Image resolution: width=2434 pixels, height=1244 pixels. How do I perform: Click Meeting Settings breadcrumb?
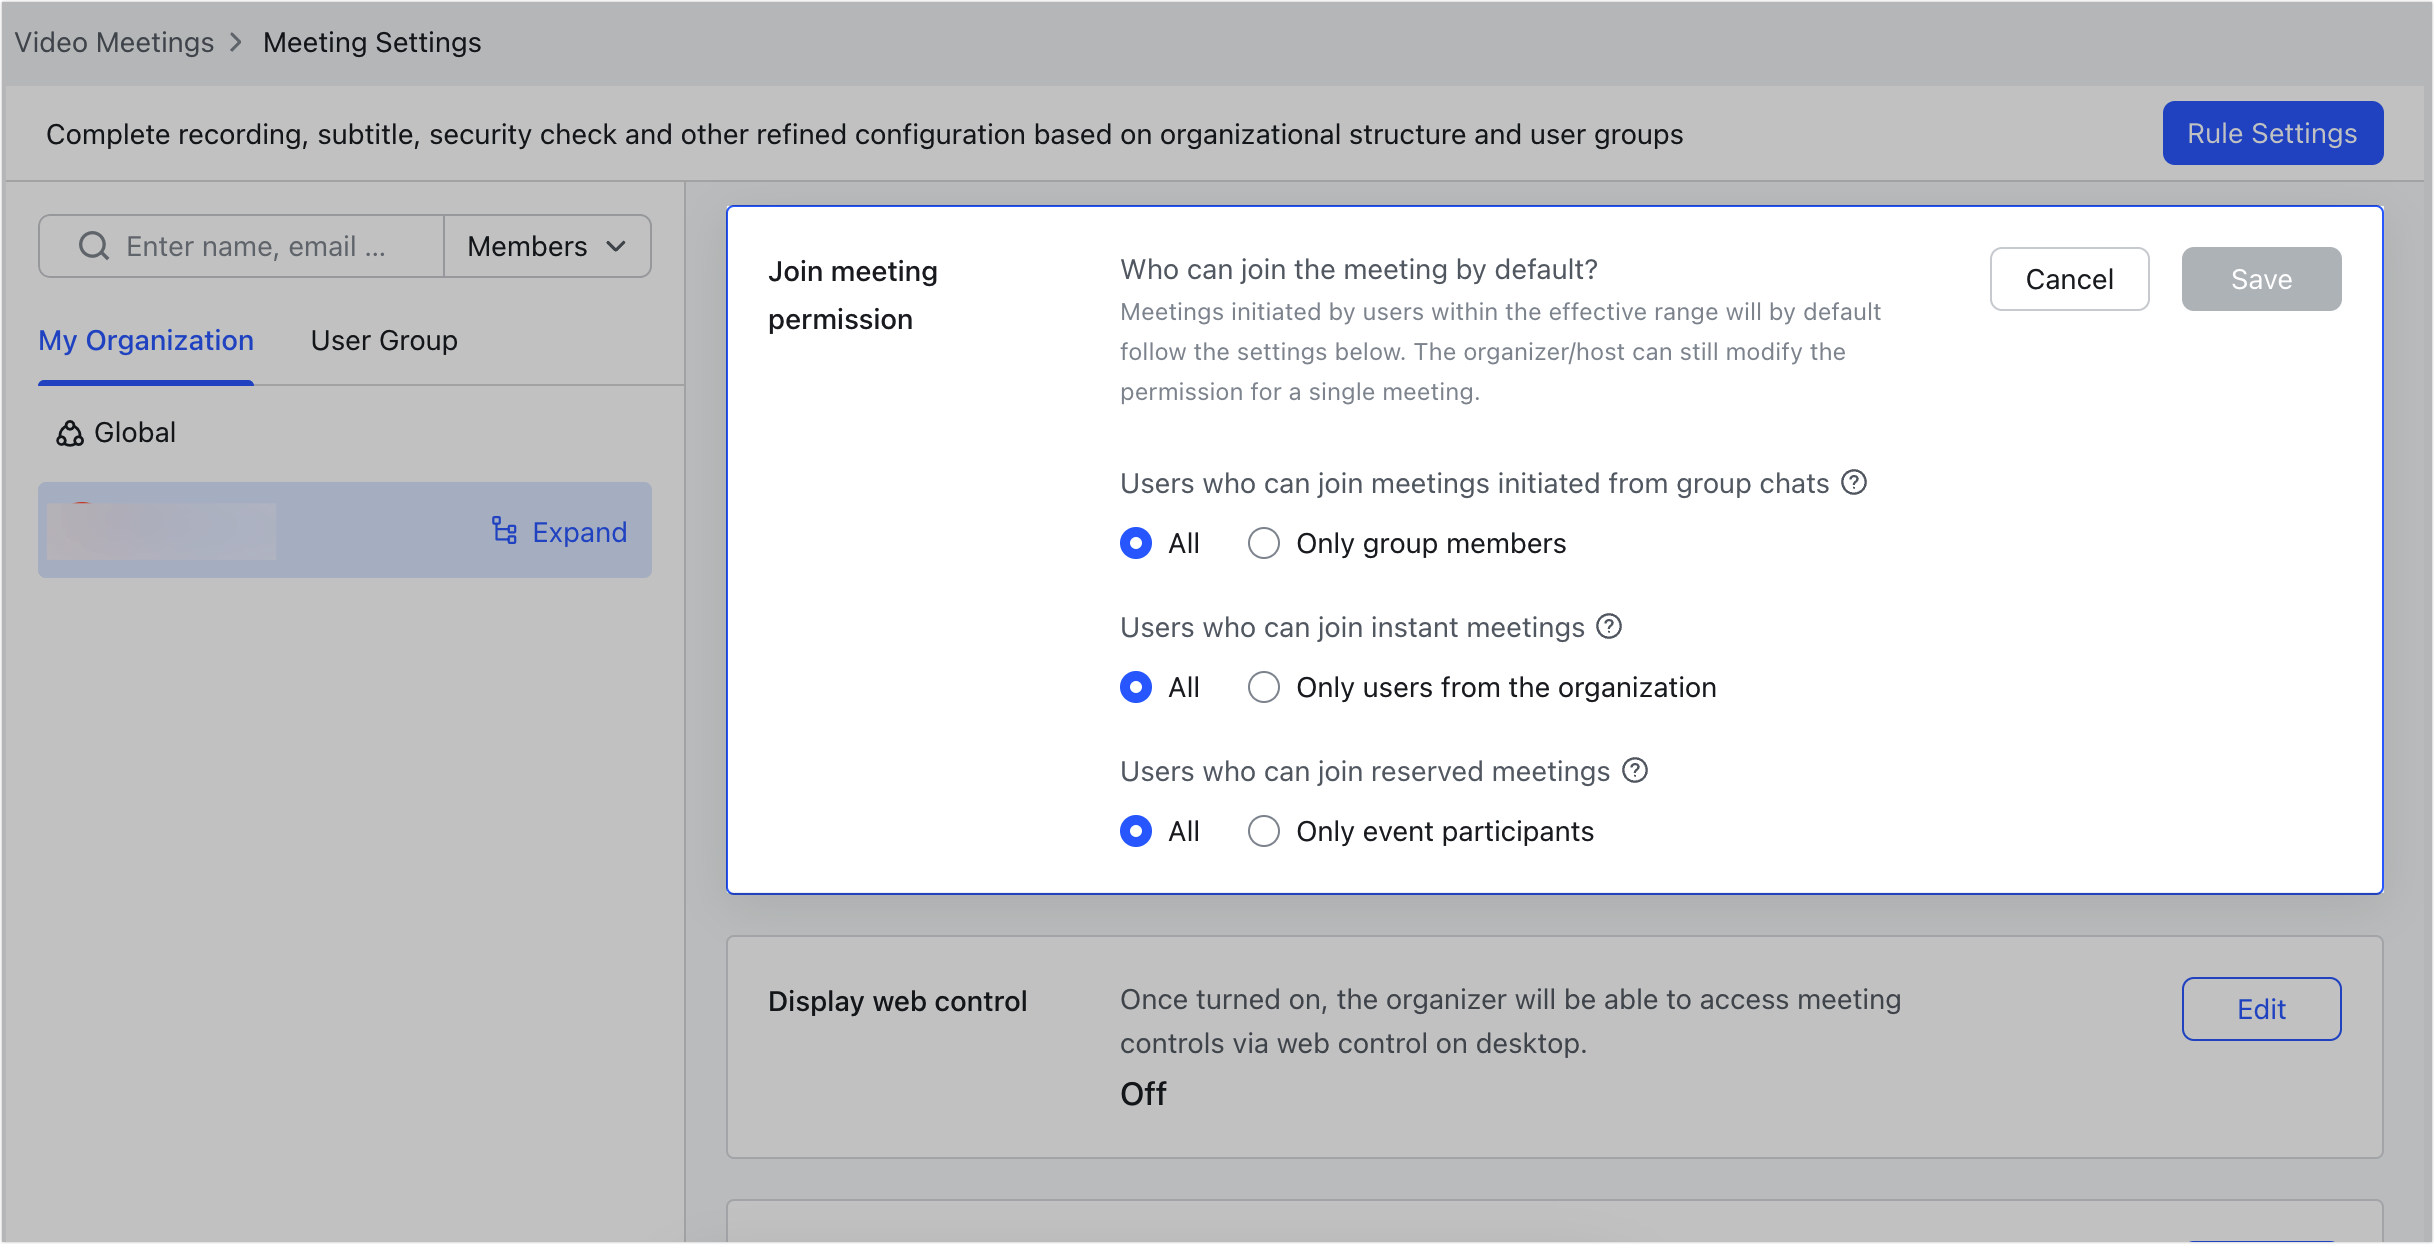click(x=372, y=42)
